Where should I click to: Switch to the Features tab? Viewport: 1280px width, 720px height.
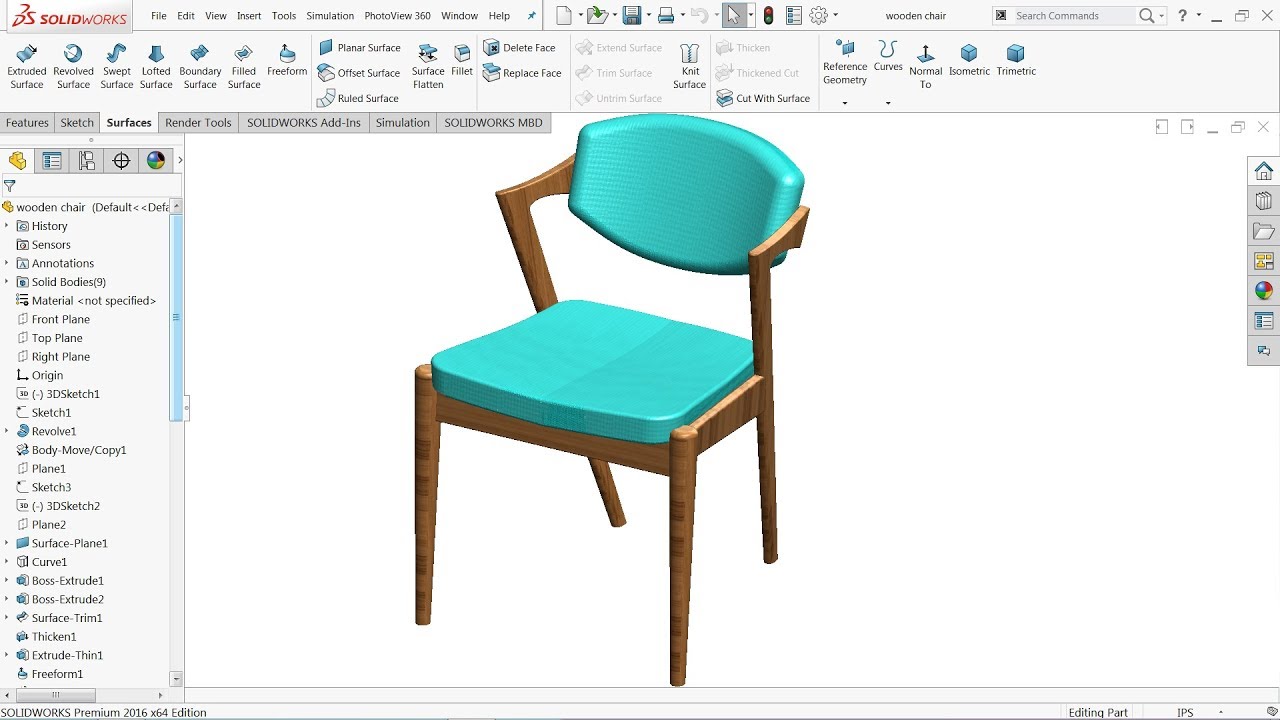coord(27,122)
